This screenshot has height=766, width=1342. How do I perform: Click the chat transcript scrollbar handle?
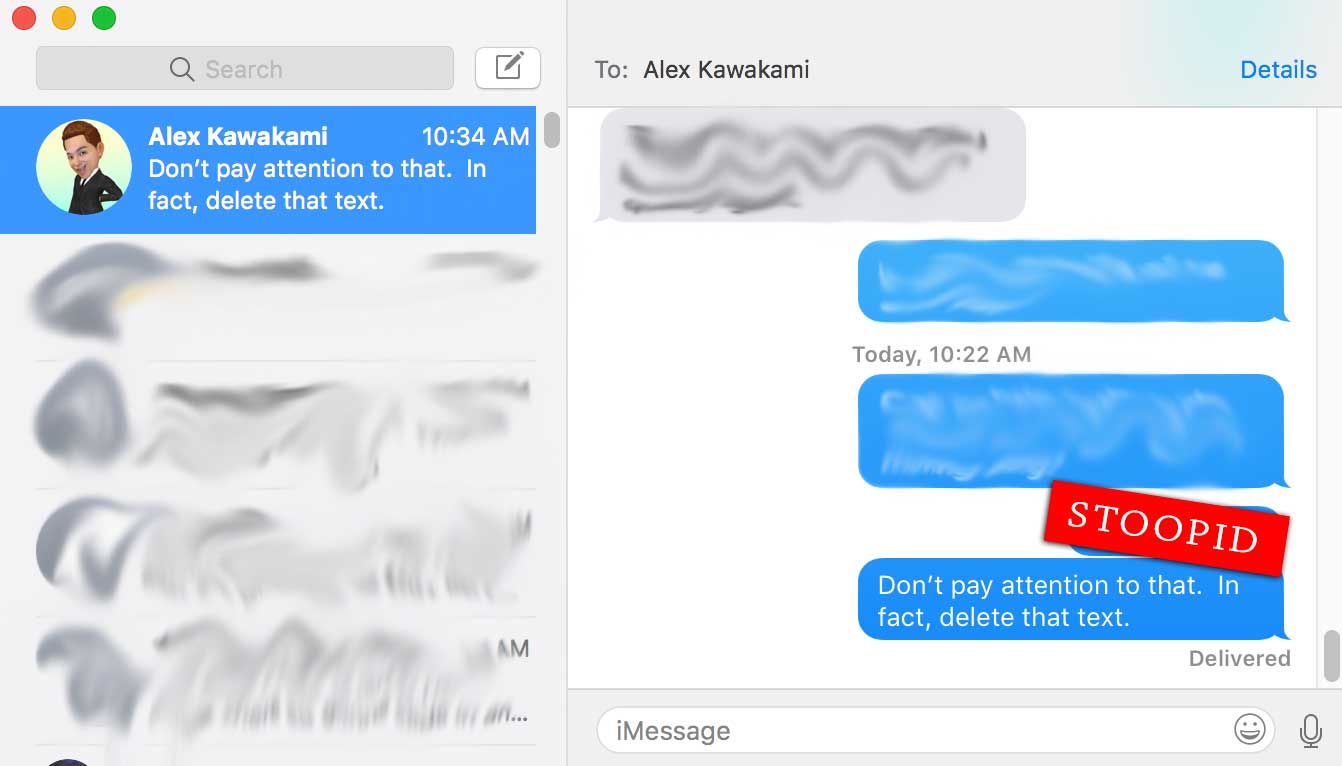1331,655
